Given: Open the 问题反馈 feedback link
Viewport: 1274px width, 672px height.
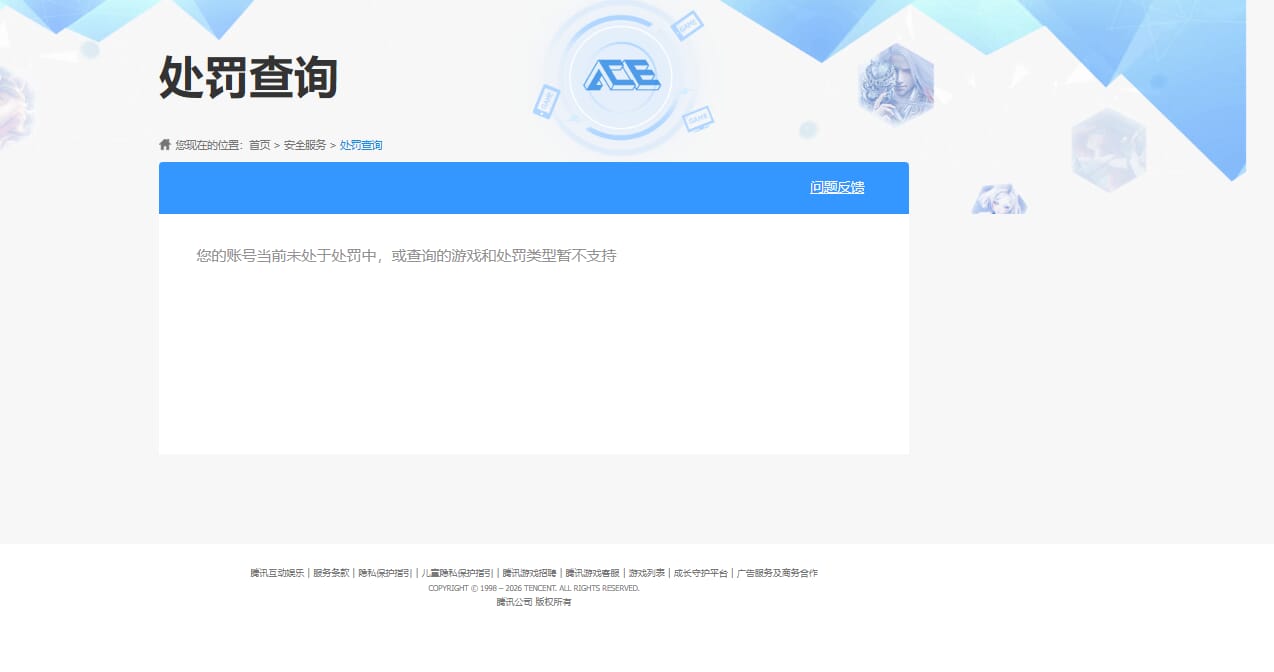Looking at the screenshot, I should (x=837, y=187).
